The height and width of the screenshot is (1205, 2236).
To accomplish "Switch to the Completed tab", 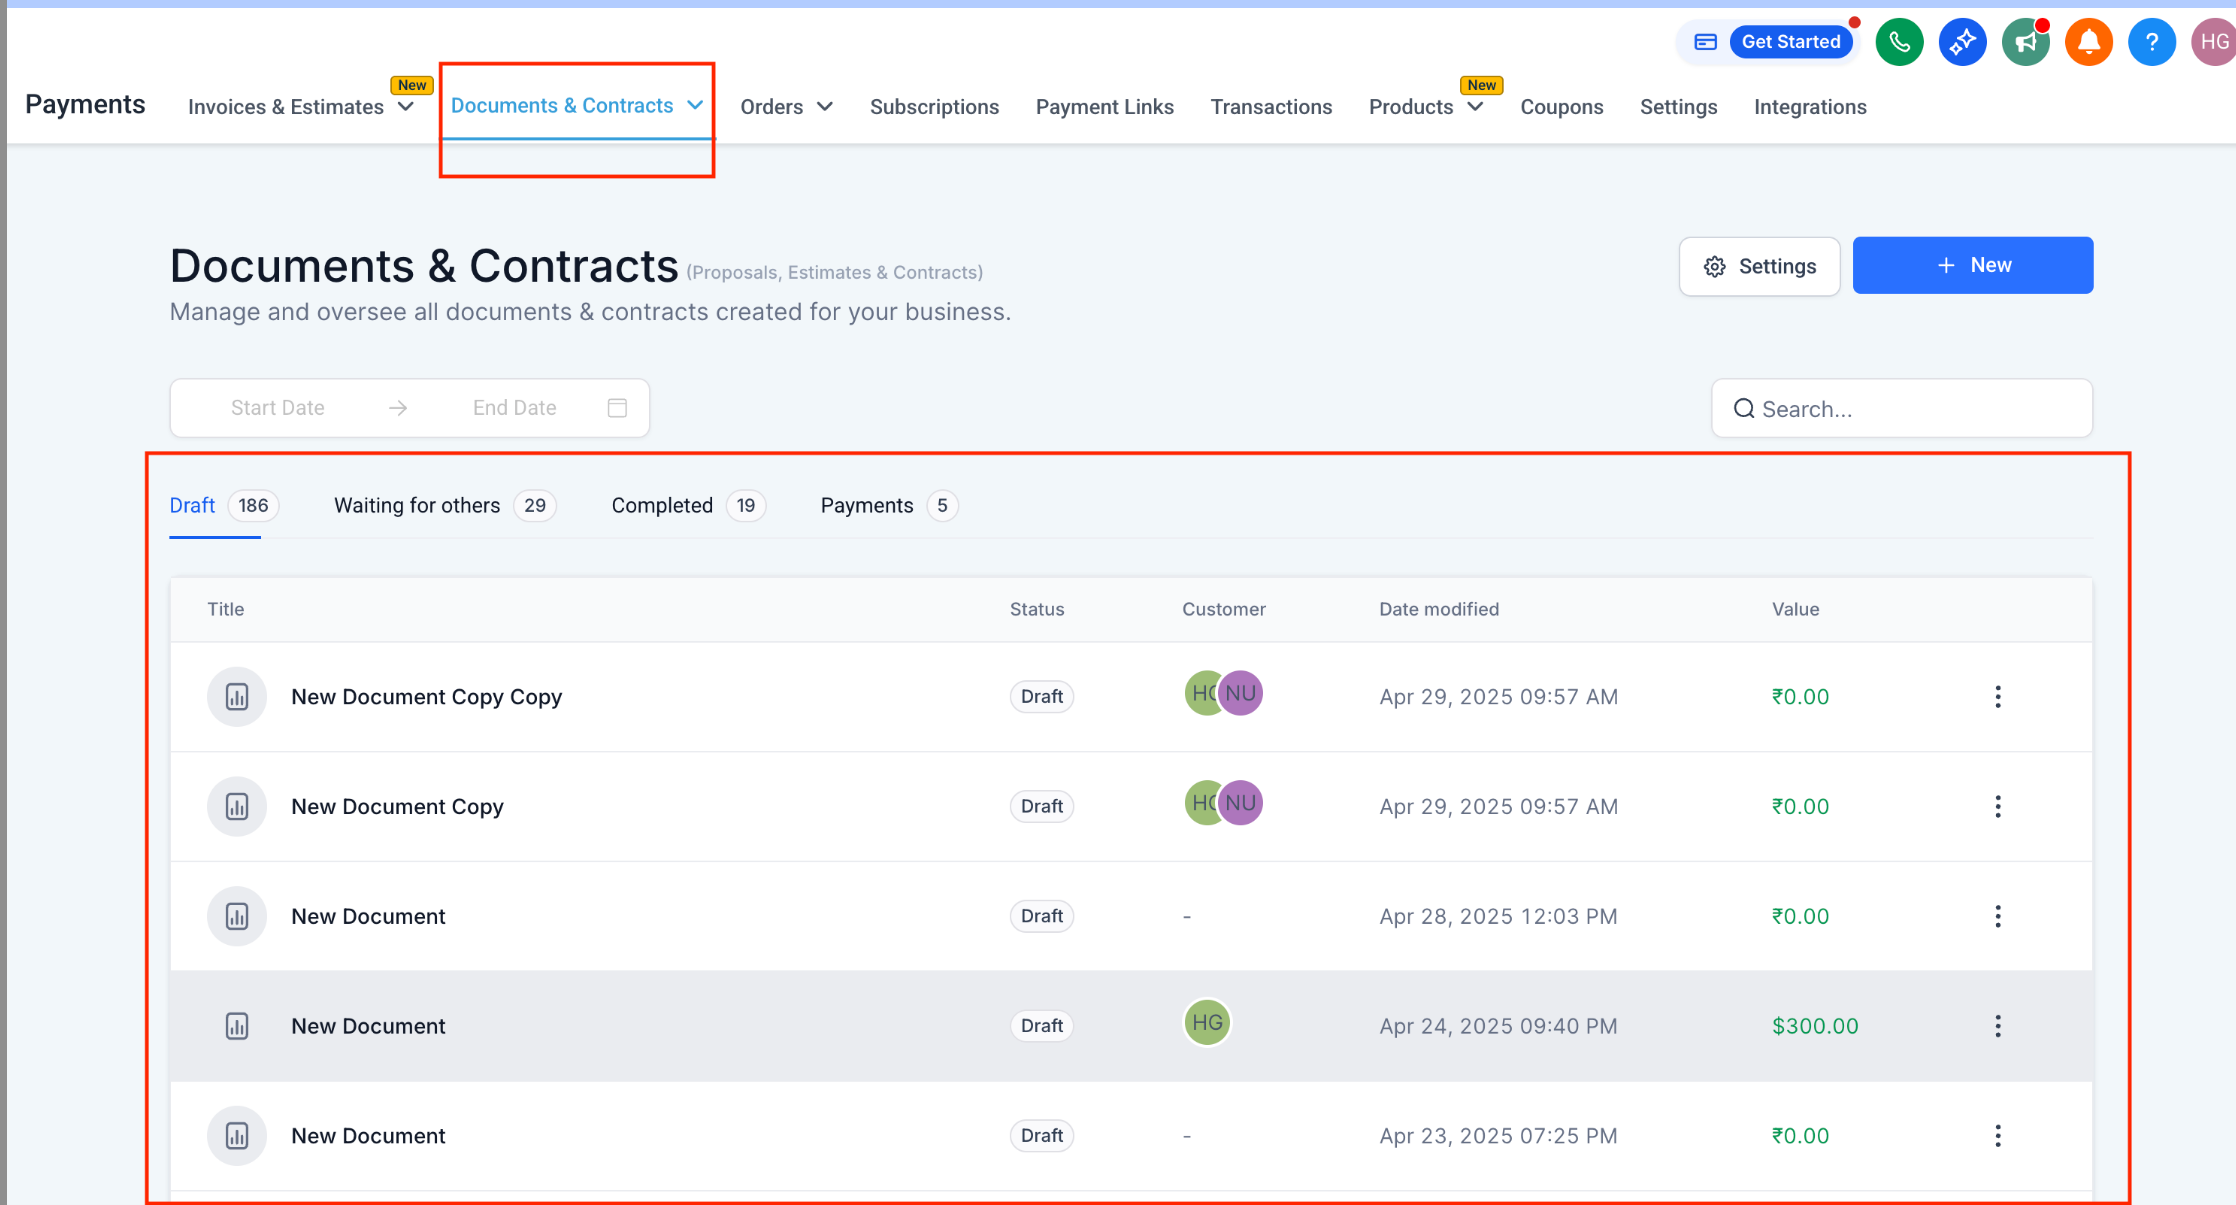I will 662,506.
